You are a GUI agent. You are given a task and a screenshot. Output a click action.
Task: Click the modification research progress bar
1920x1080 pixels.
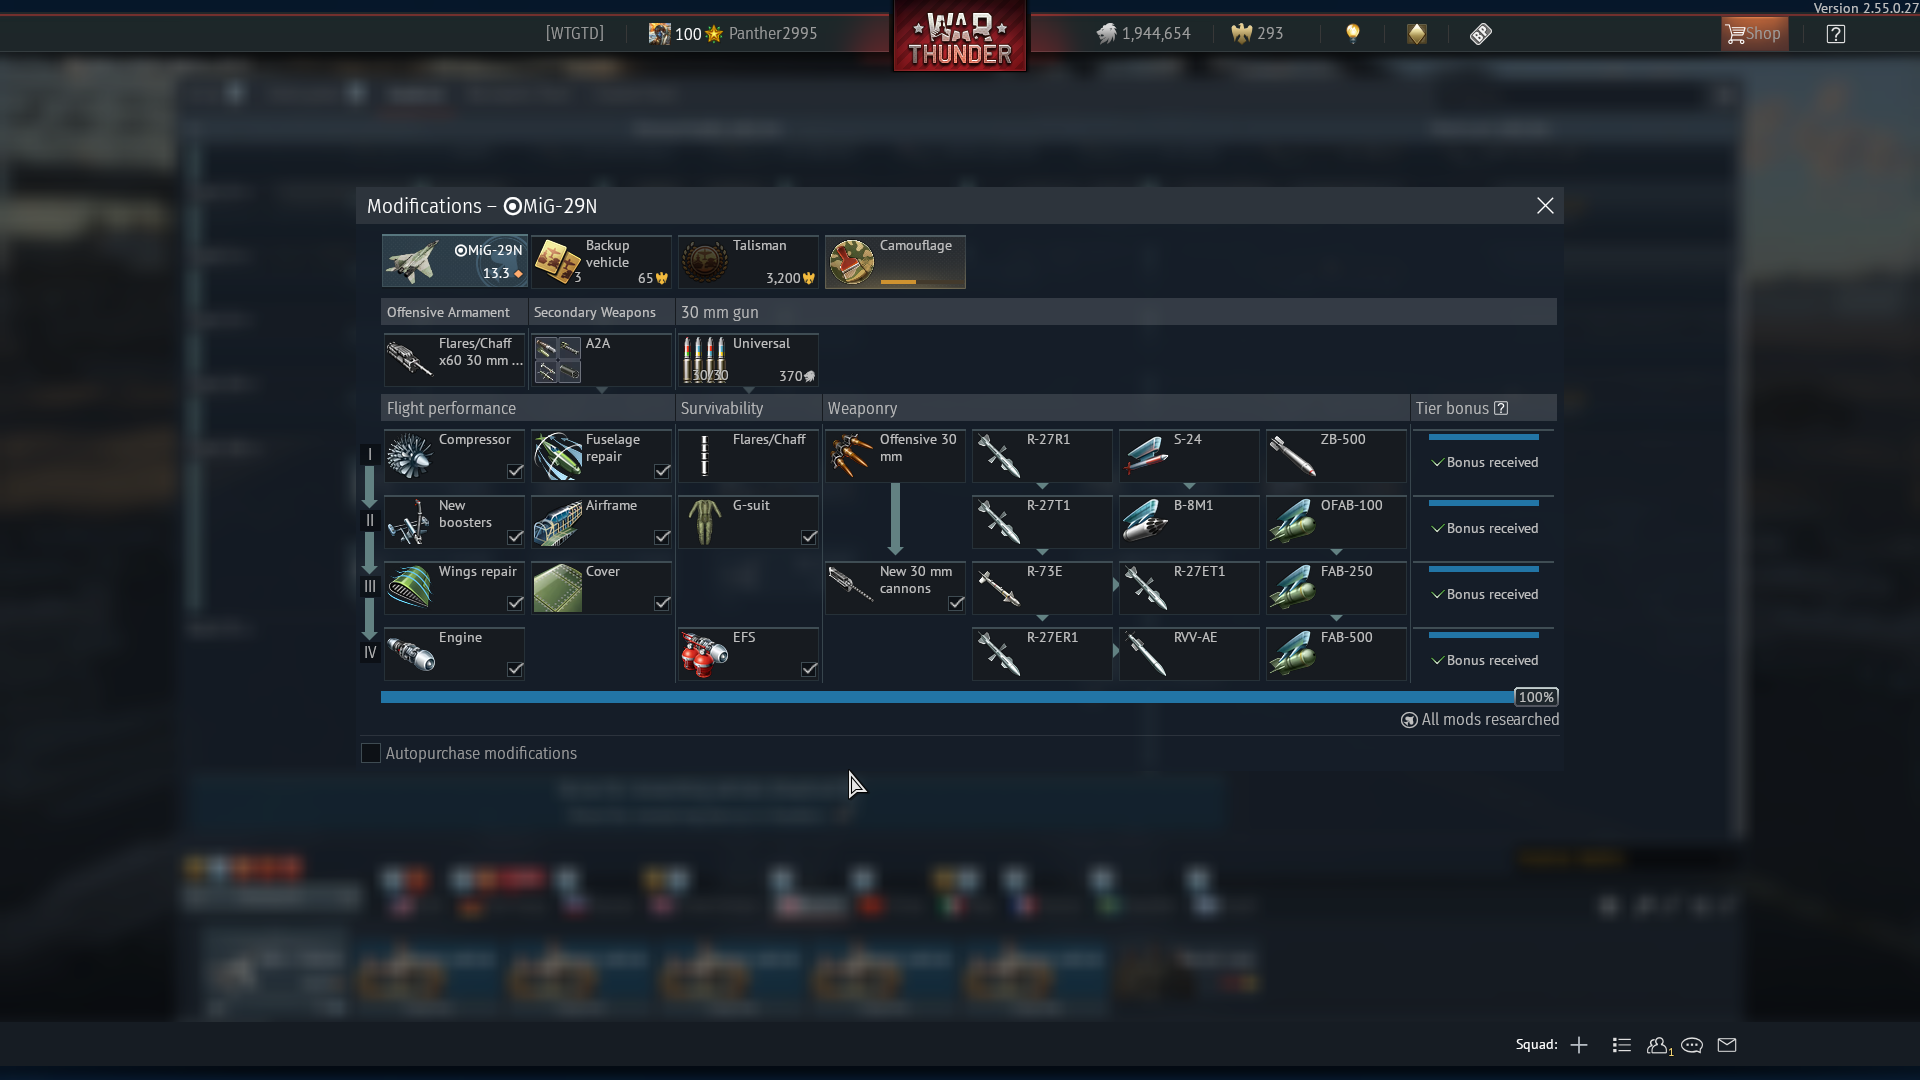946,697
